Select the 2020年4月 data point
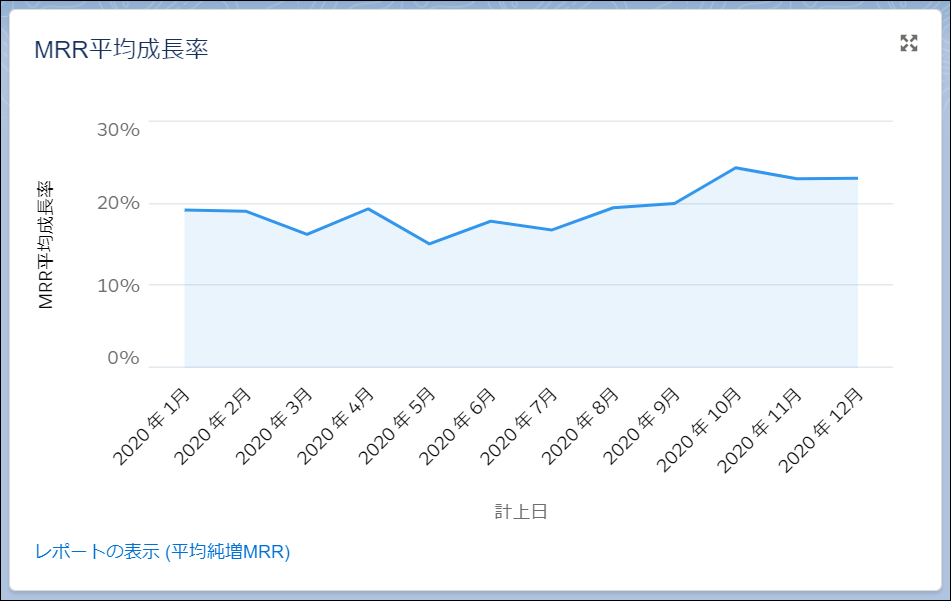 click(x=369, y=209)
